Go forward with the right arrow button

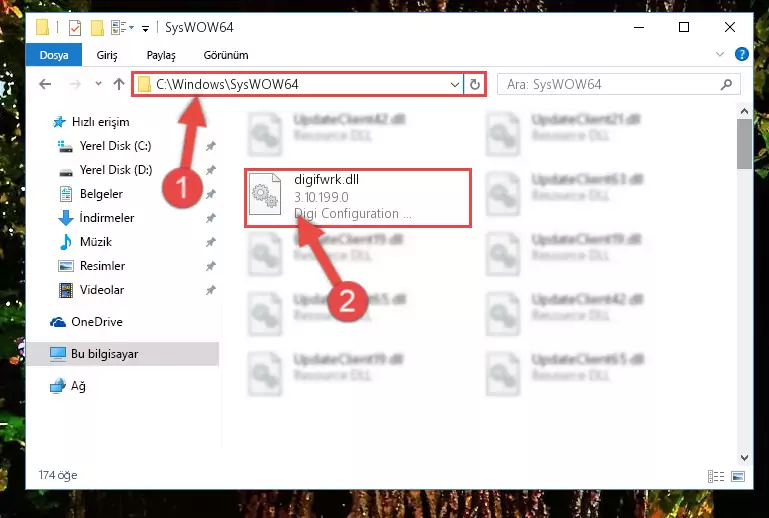pos(75,84)
